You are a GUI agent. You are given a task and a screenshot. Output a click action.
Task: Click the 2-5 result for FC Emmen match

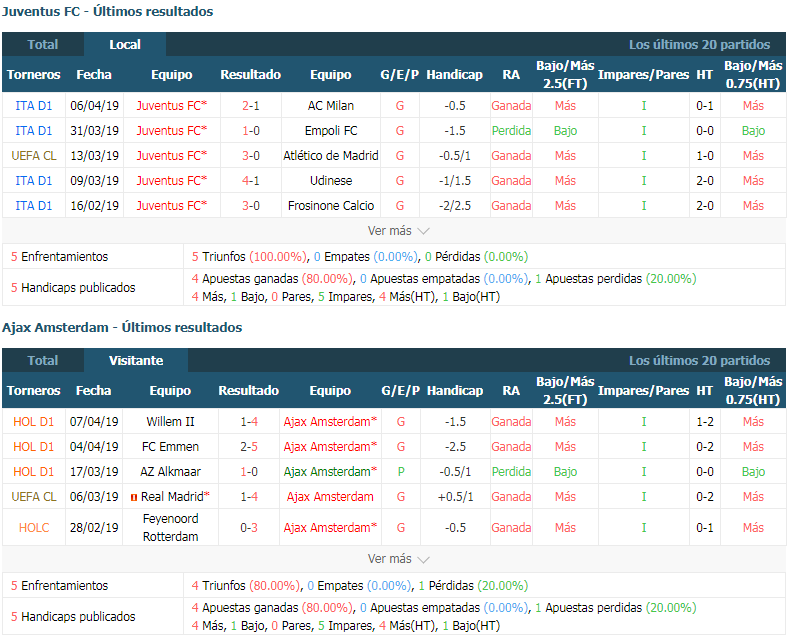(249, 447)
